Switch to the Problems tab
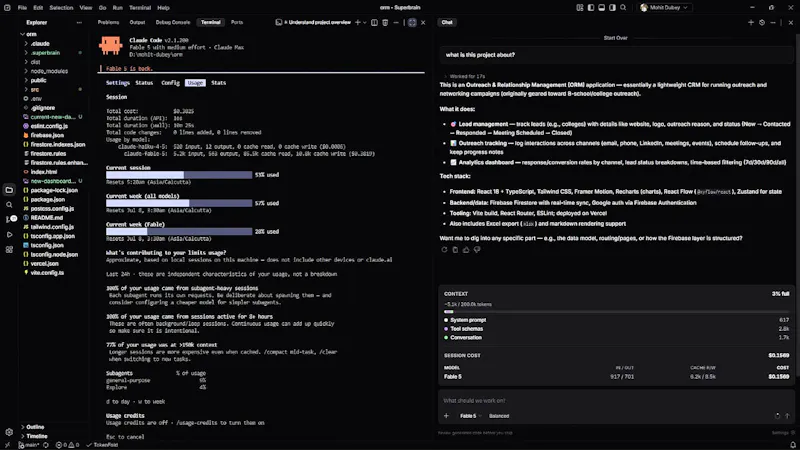Screen dimensions: 800x450 (x=108, y=22)
